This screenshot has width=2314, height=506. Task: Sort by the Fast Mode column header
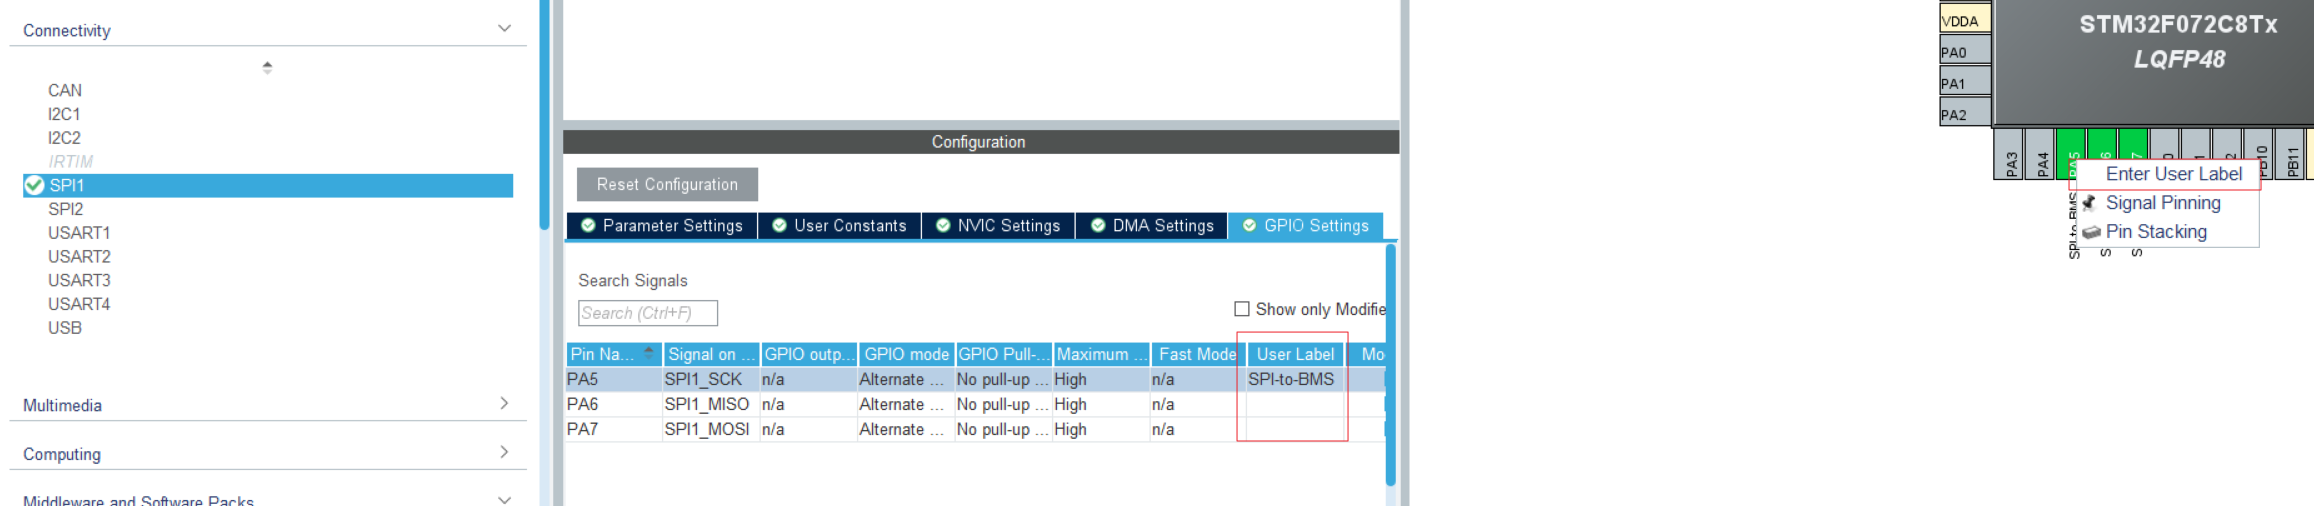point(1197,354)
